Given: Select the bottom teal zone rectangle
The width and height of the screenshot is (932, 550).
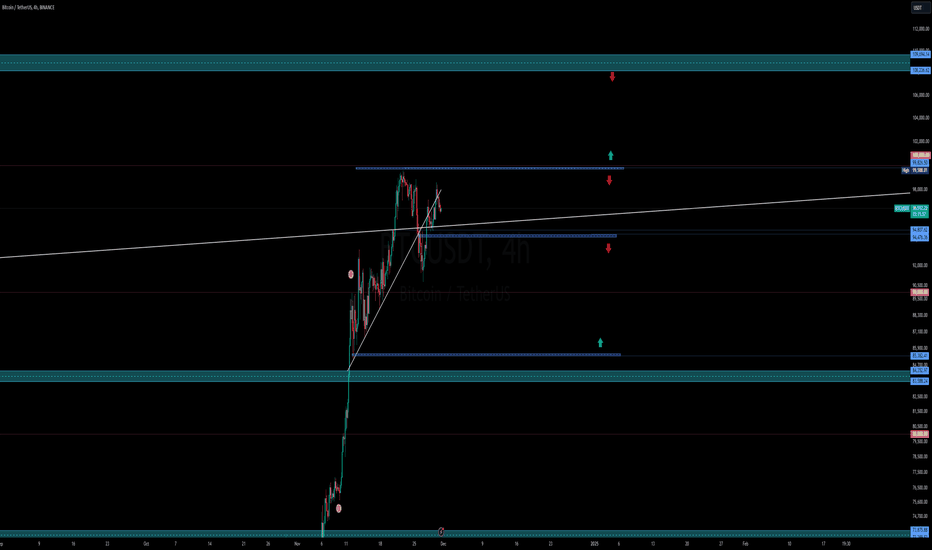Looking at the screenshot, I should [455, 533].
